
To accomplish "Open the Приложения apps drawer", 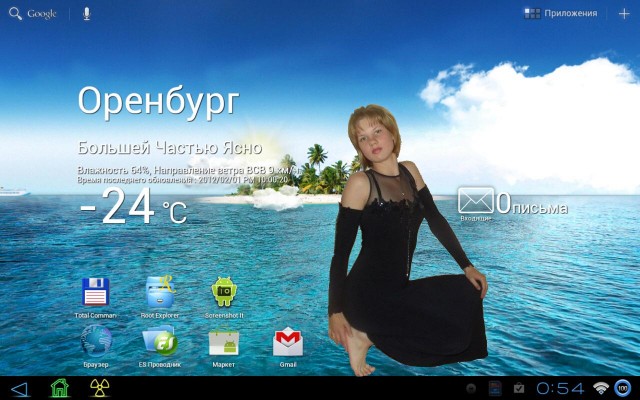I will (x=561, y=14).
